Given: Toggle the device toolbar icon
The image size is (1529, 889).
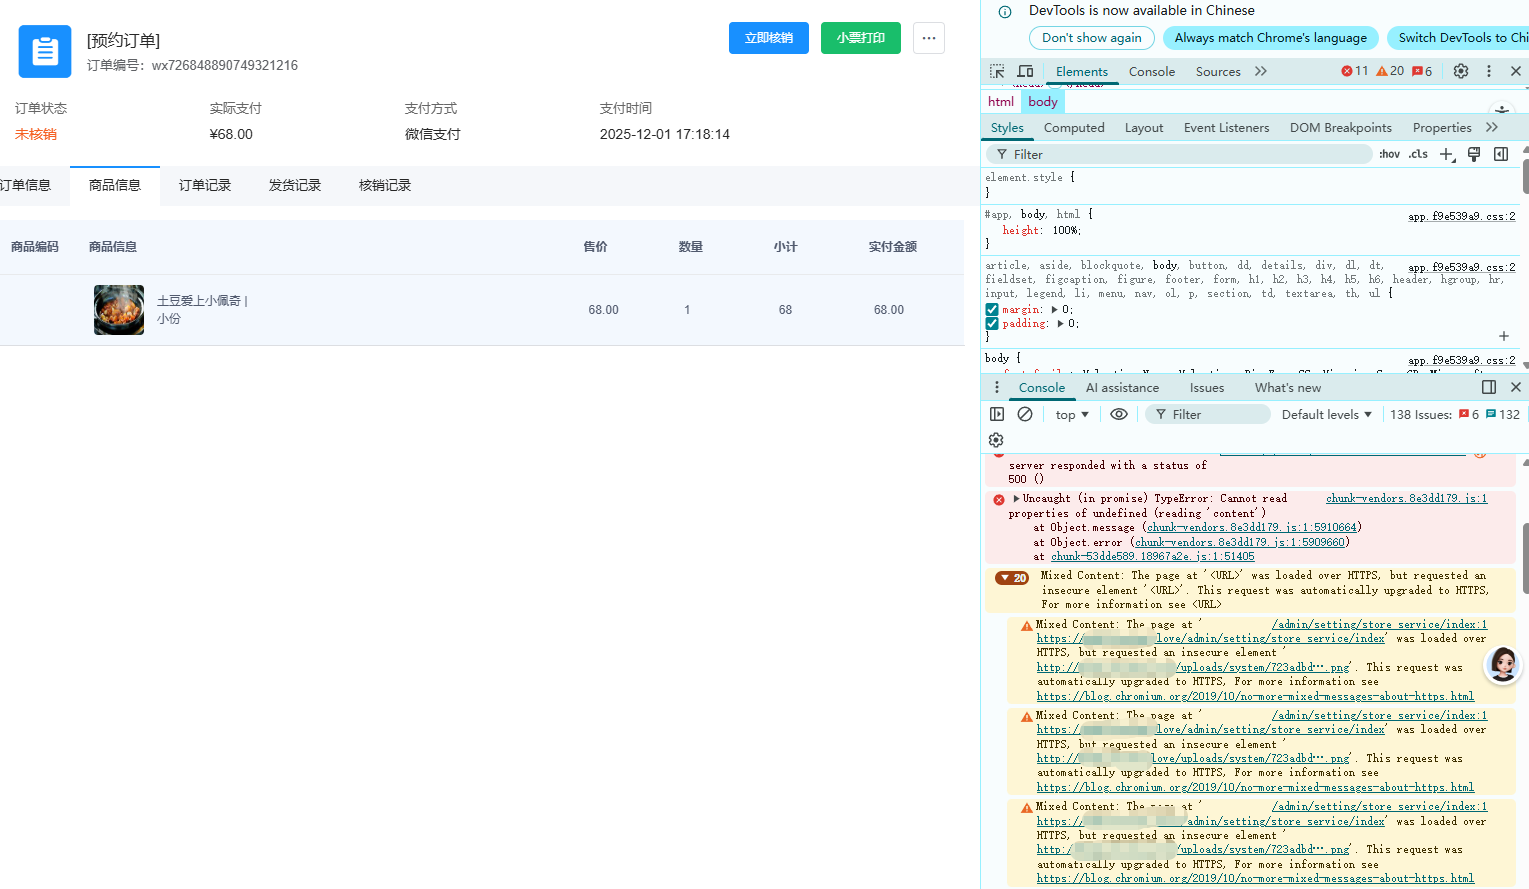Looking at the screenshot, I should click(1025, 71).
